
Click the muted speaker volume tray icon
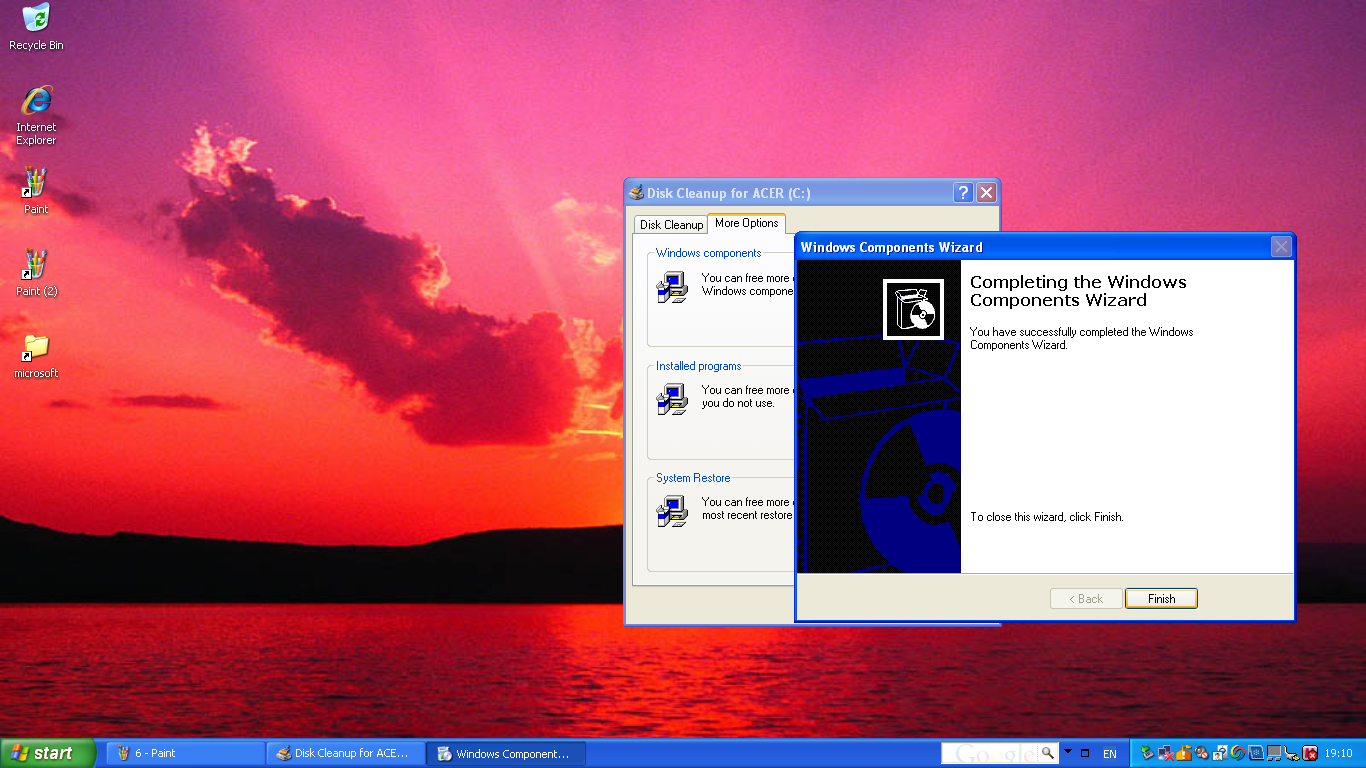pyautogui.click(x=1201, y=753)
